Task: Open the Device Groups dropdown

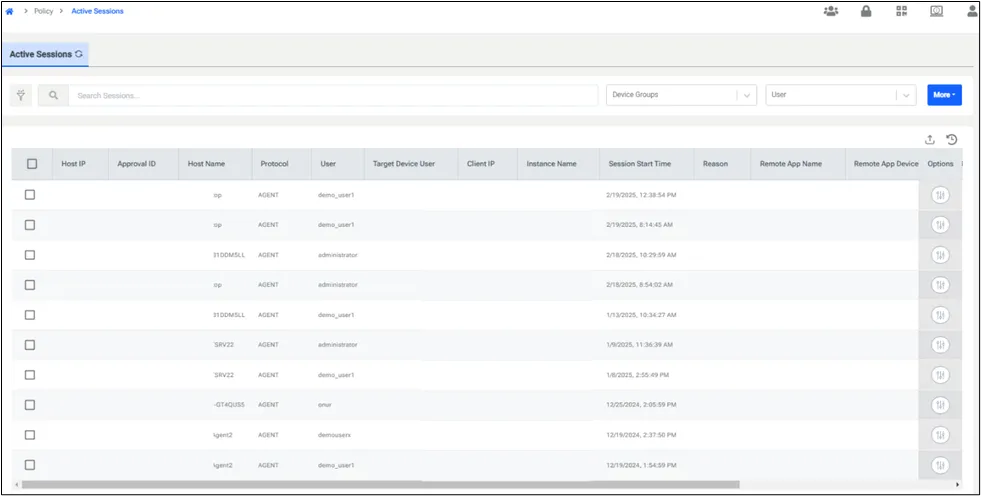Action: (x=681, y=95)
